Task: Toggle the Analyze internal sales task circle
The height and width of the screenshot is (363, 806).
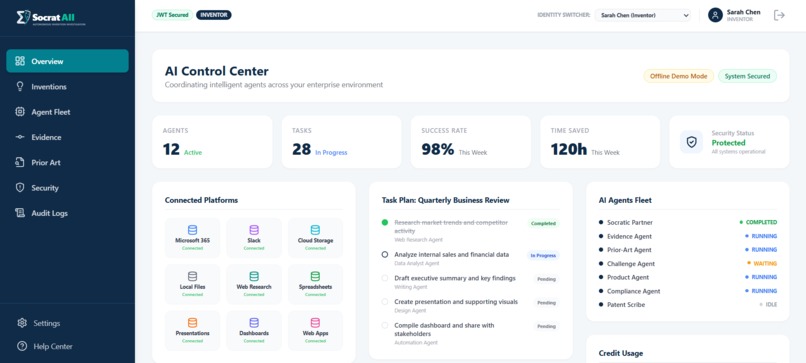Action: (x=384, y=255)
